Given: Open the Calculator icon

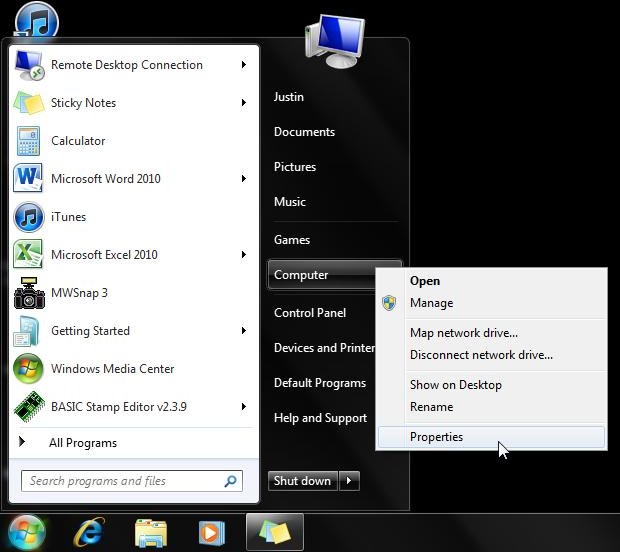Looking at the screenshot, I should (x=28, y=141).
